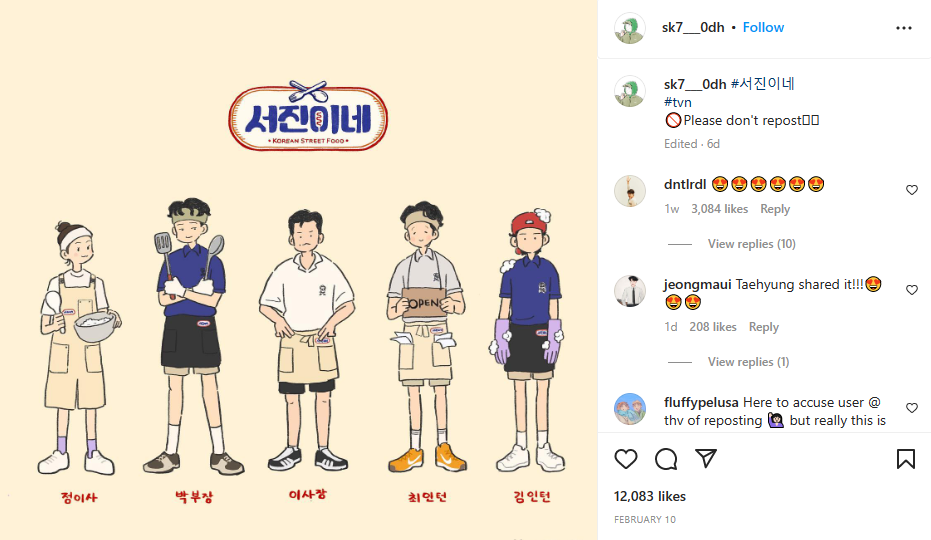Reply to jeongmaui's comment

pos(764,327)
